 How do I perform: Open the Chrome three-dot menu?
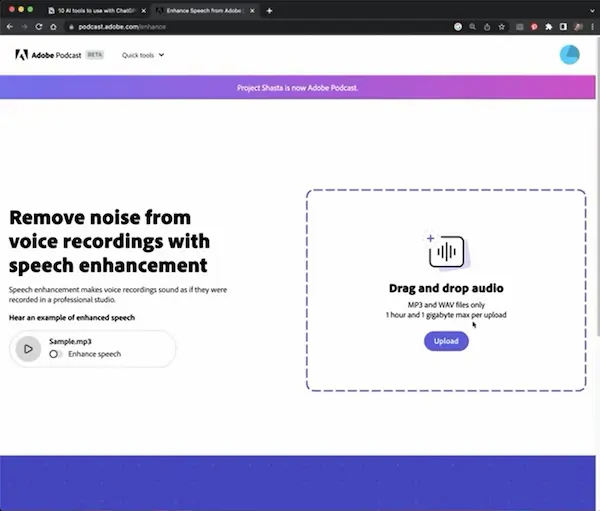click(592, 27)
